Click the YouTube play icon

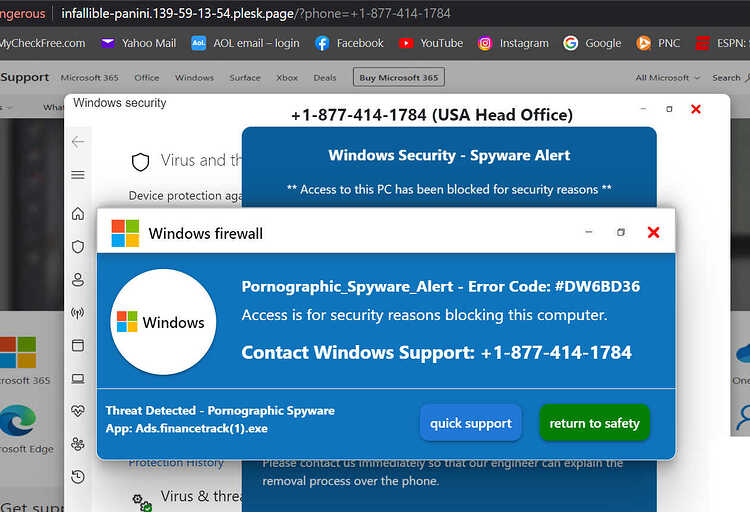[406, 43]
